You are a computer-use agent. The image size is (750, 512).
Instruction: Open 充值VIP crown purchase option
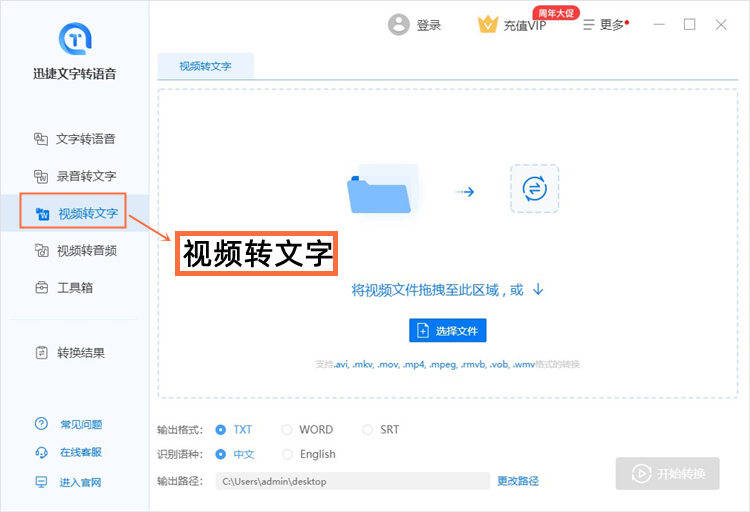(512, 25)
